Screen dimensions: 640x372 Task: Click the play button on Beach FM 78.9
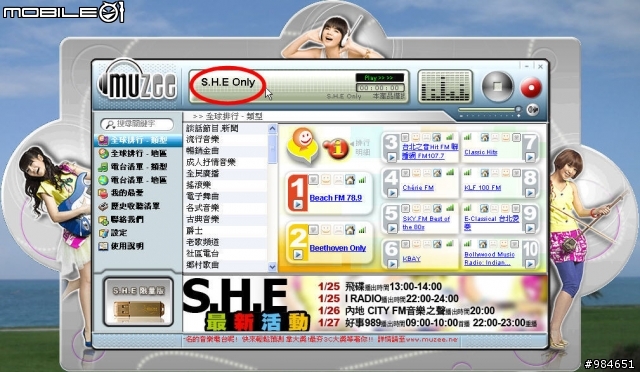(x=298, y=204)
